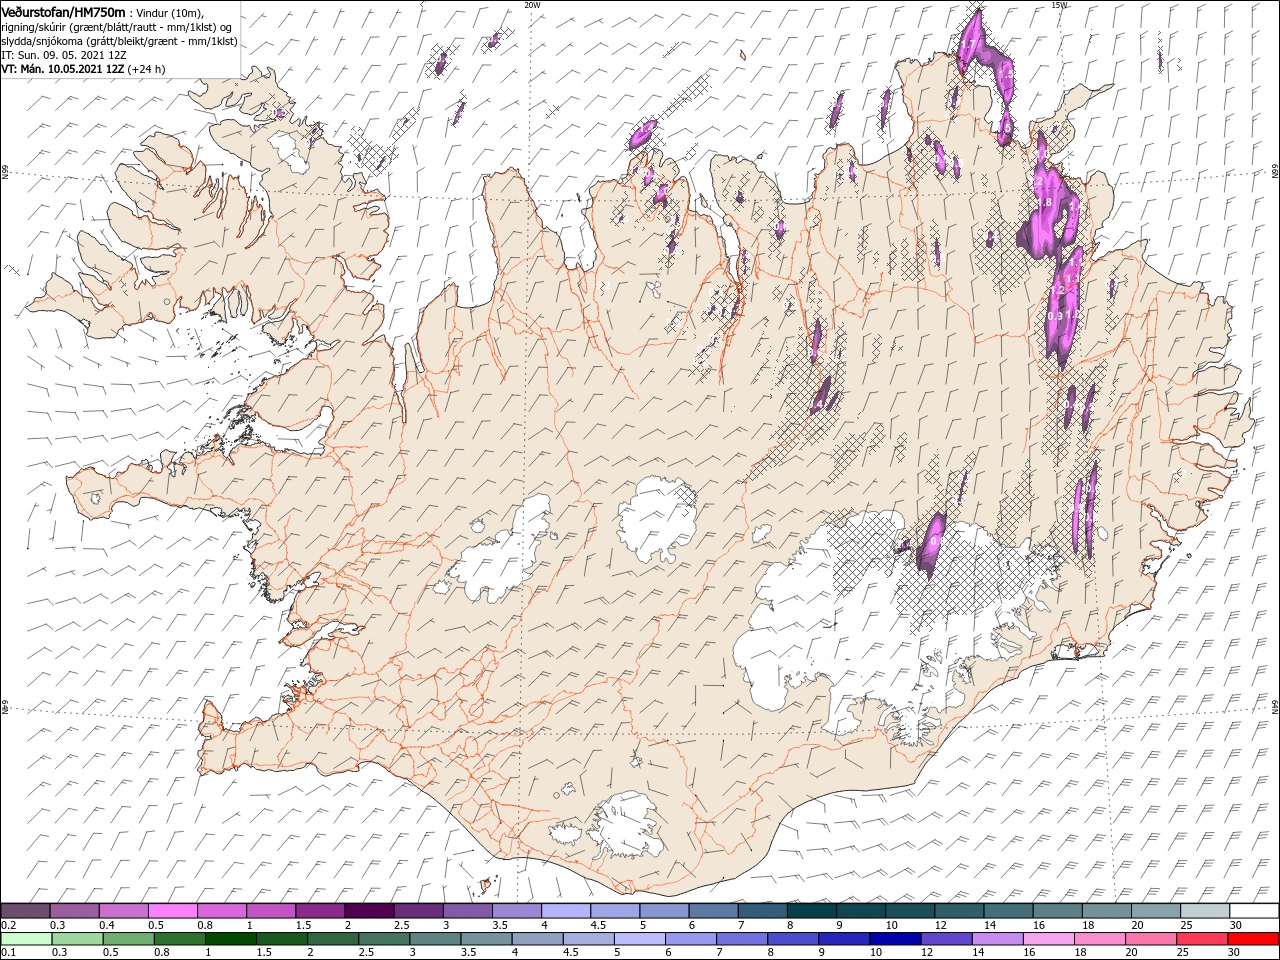Click the slate blue snow swatch labeled 6

click(712, 911)
